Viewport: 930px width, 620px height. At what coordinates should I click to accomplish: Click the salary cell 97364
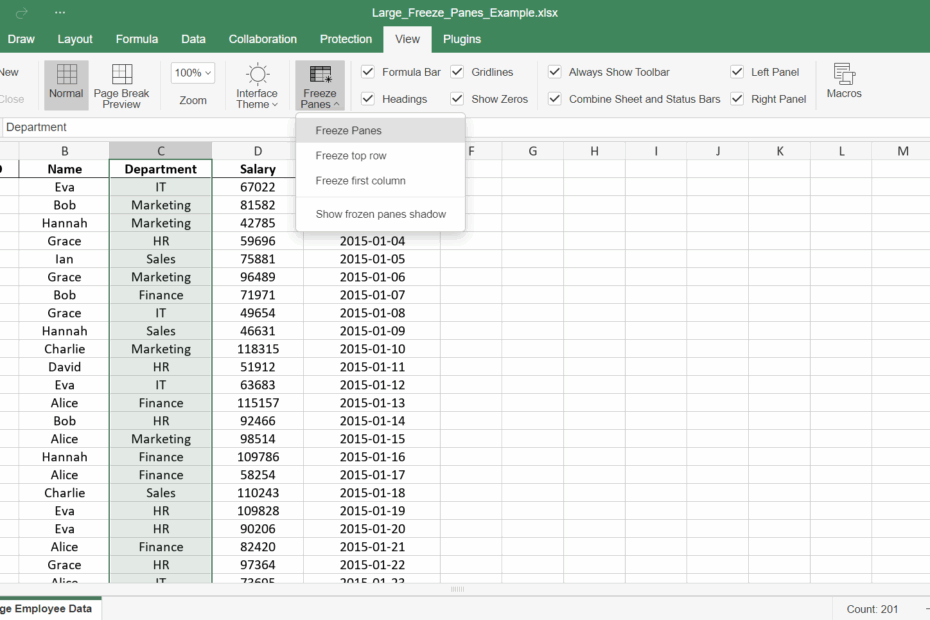(257, 565)
